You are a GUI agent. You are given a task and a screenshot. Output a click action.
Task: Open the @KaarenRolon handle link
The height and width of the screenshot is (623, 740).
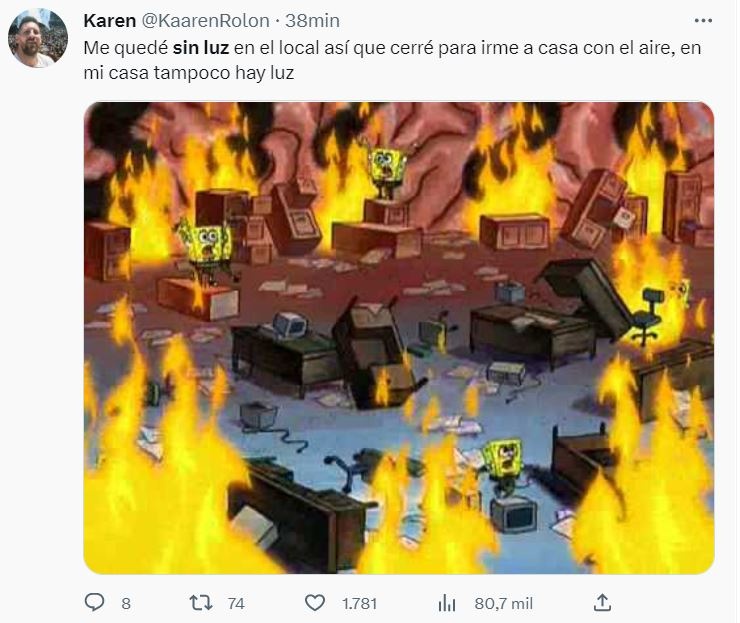click(205, 21)
